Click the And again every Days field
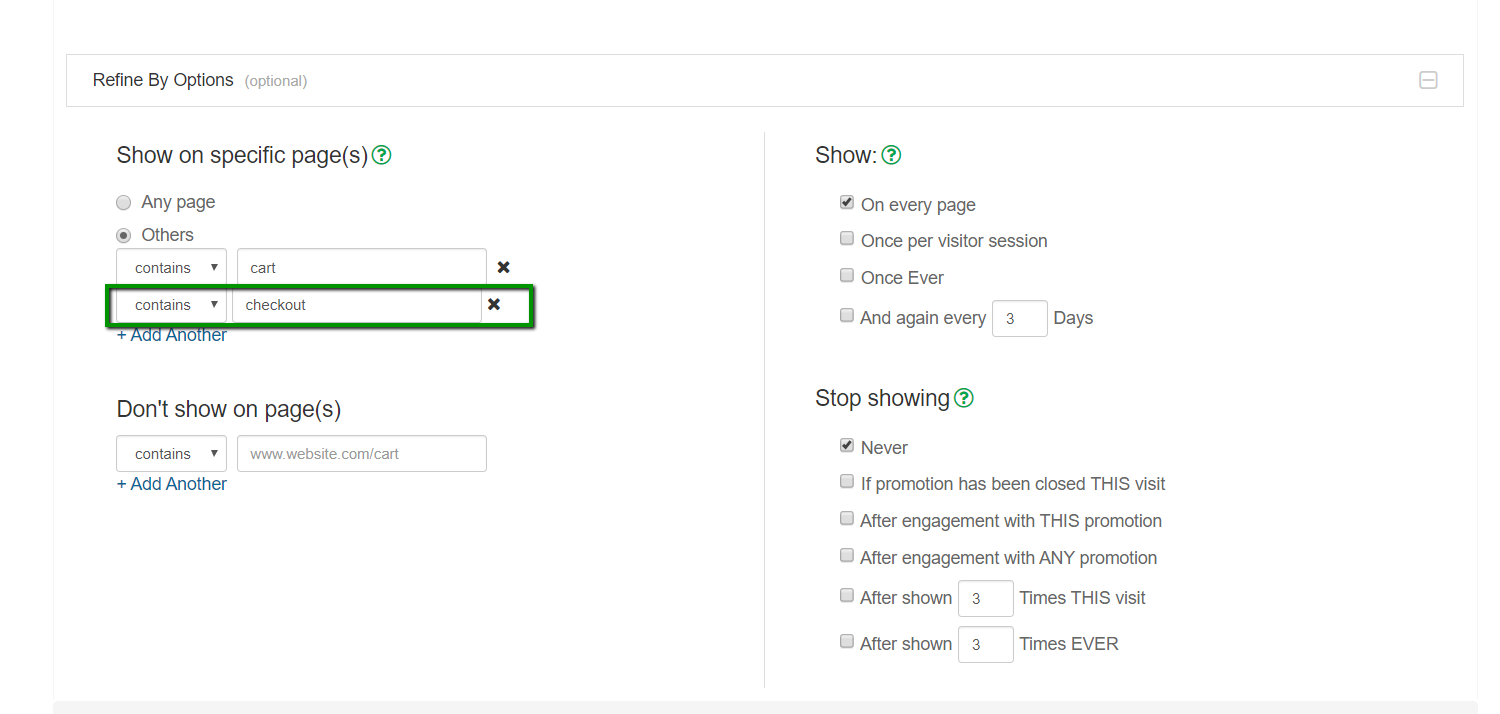Screen dimensions: 1500x714 click(x=1019, y=319)
